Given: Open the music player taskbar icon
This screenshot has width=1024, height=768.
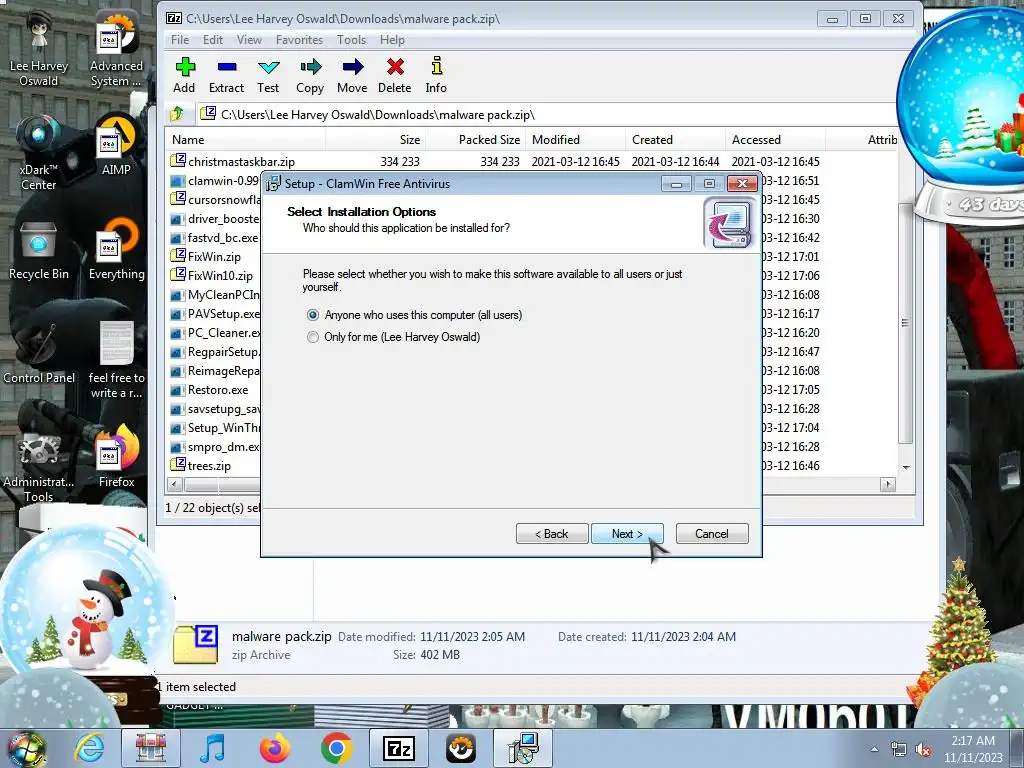Looking at the screenshot, I should pos(212,748).
